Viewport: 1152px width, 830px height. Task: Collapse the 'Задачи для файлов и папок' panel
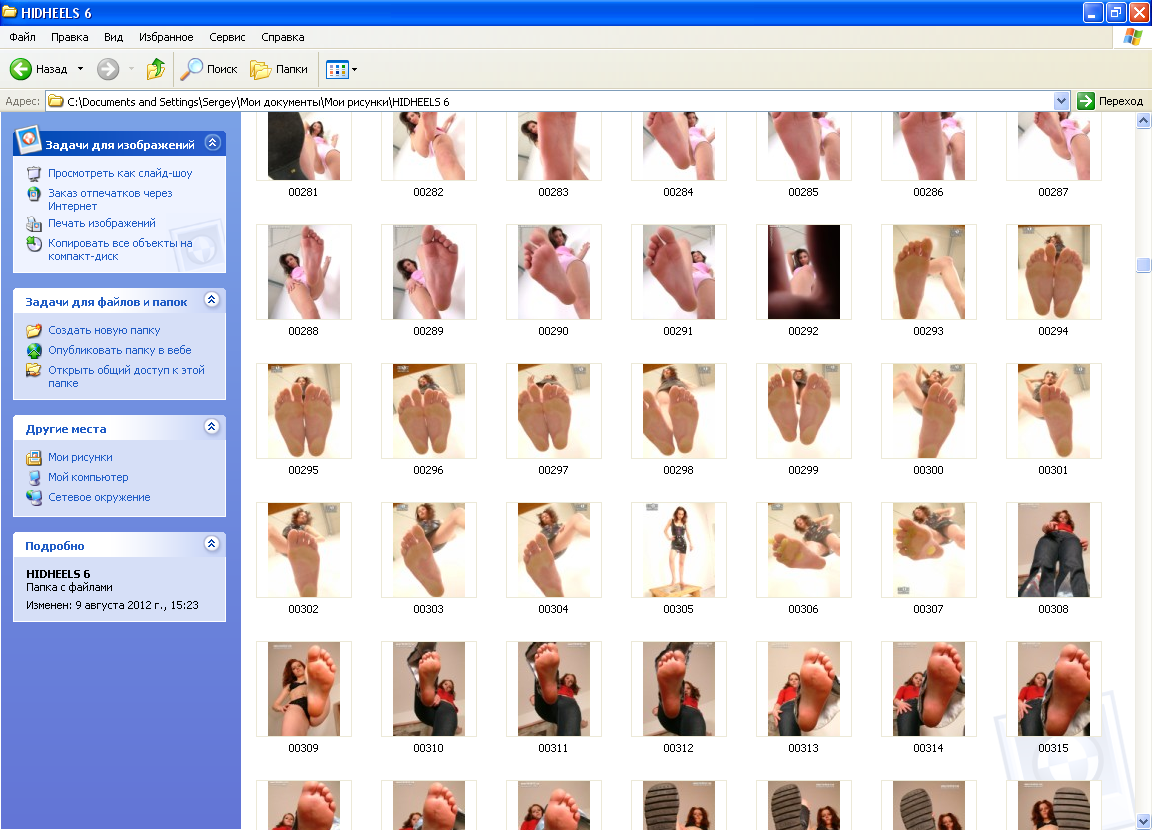click(x=212, y=300)
